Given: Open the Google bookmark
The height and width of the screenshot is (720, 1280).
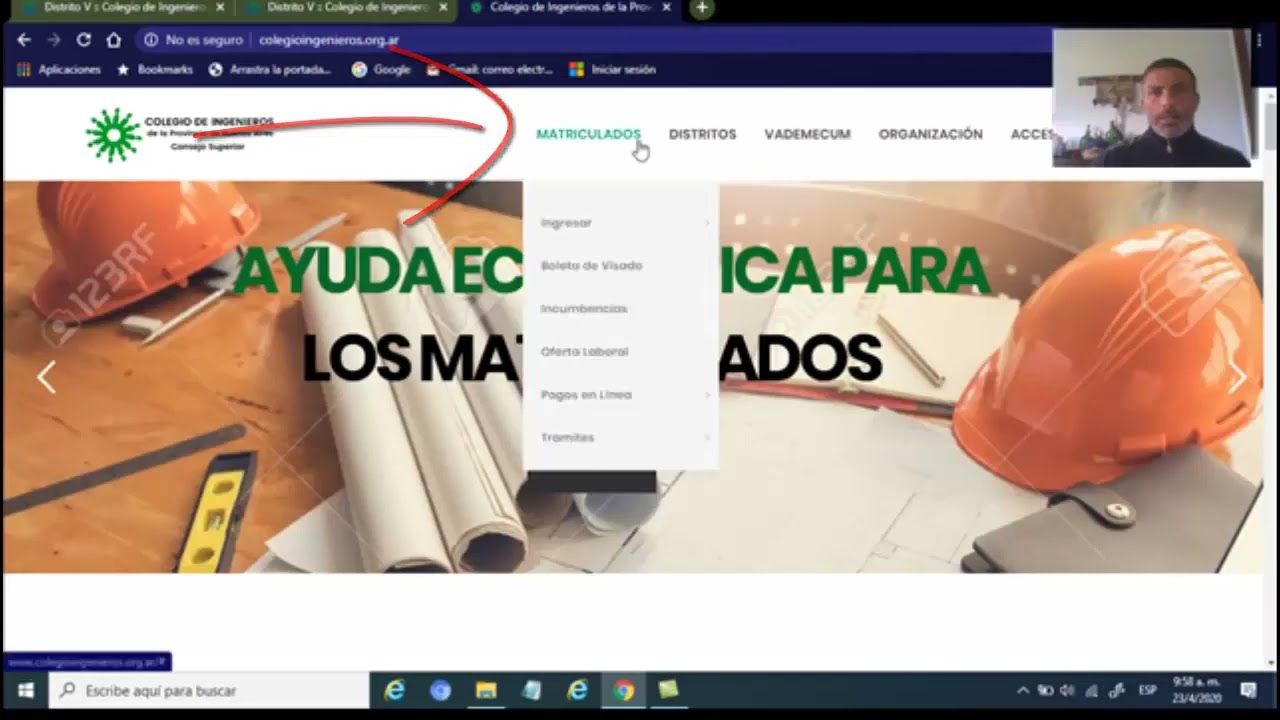Looking at the screenshot, I should pos(381,70).
